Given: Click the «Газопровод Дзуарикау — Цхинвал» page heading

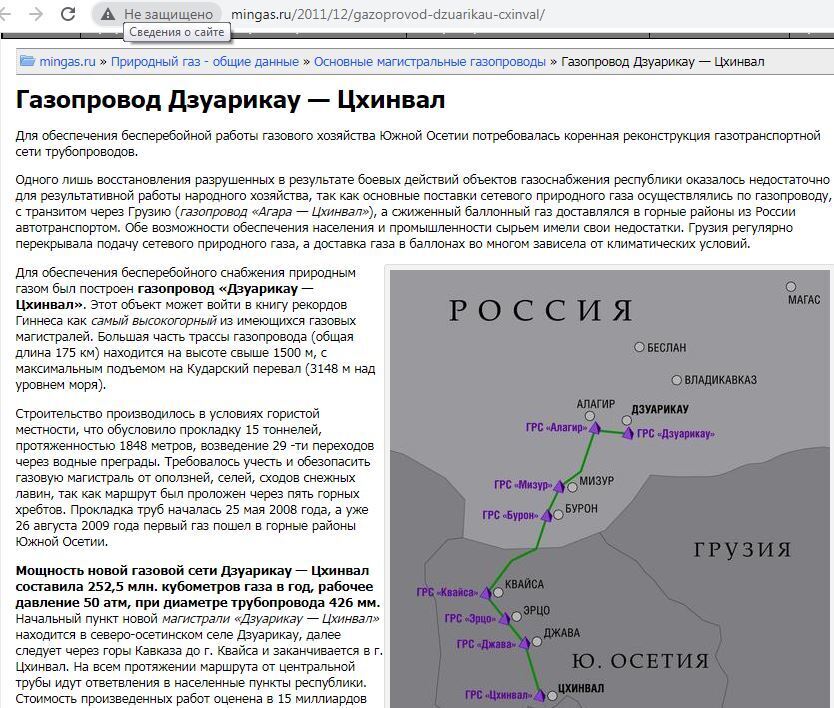Looking at the screenshot, I should pos(231,101).
